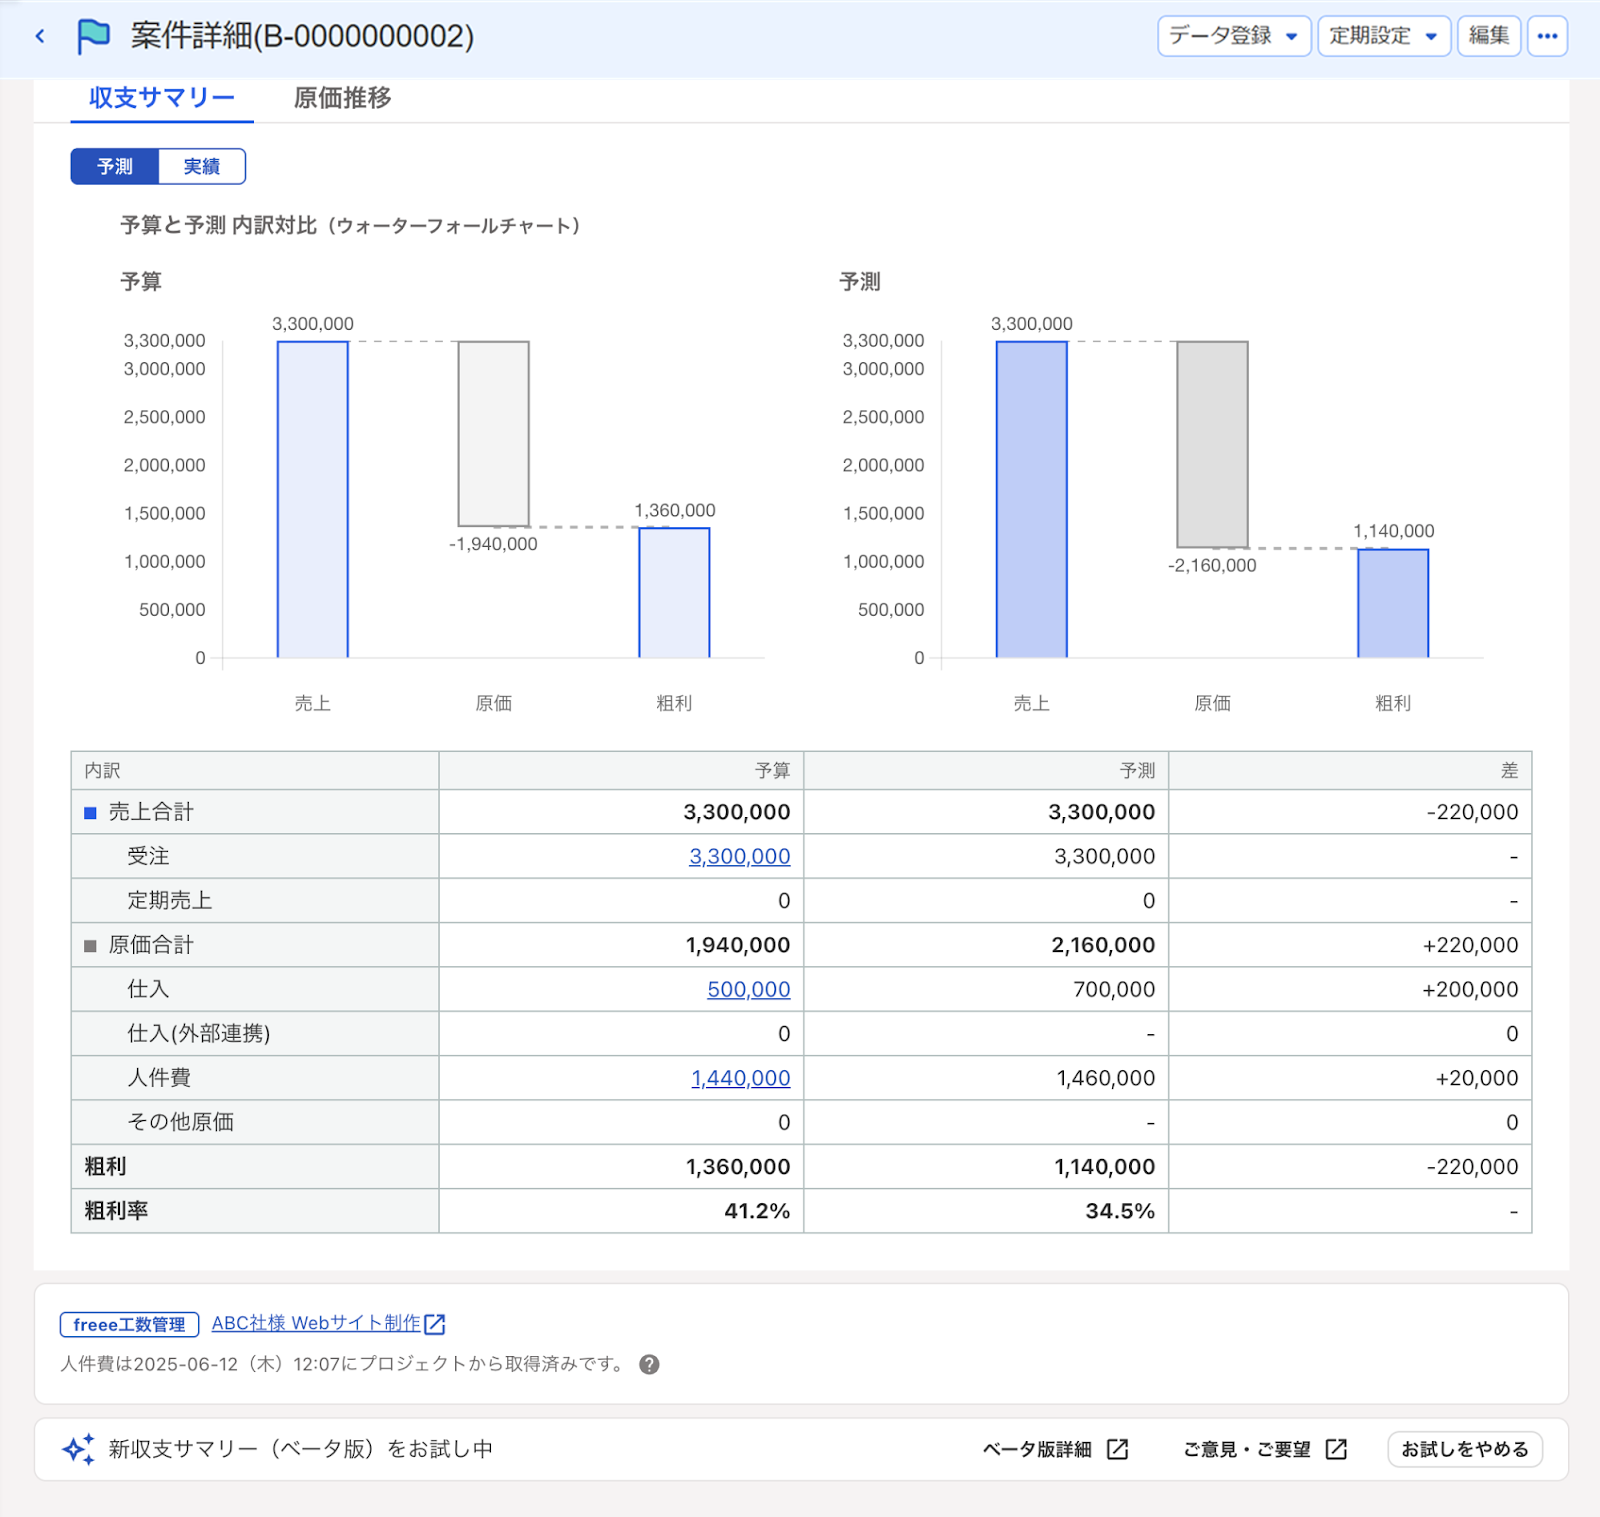This screenshot has width=1600, height=1517.
Task: Open the ご意見・ご要望 link
Action: click(1247, 1449)
